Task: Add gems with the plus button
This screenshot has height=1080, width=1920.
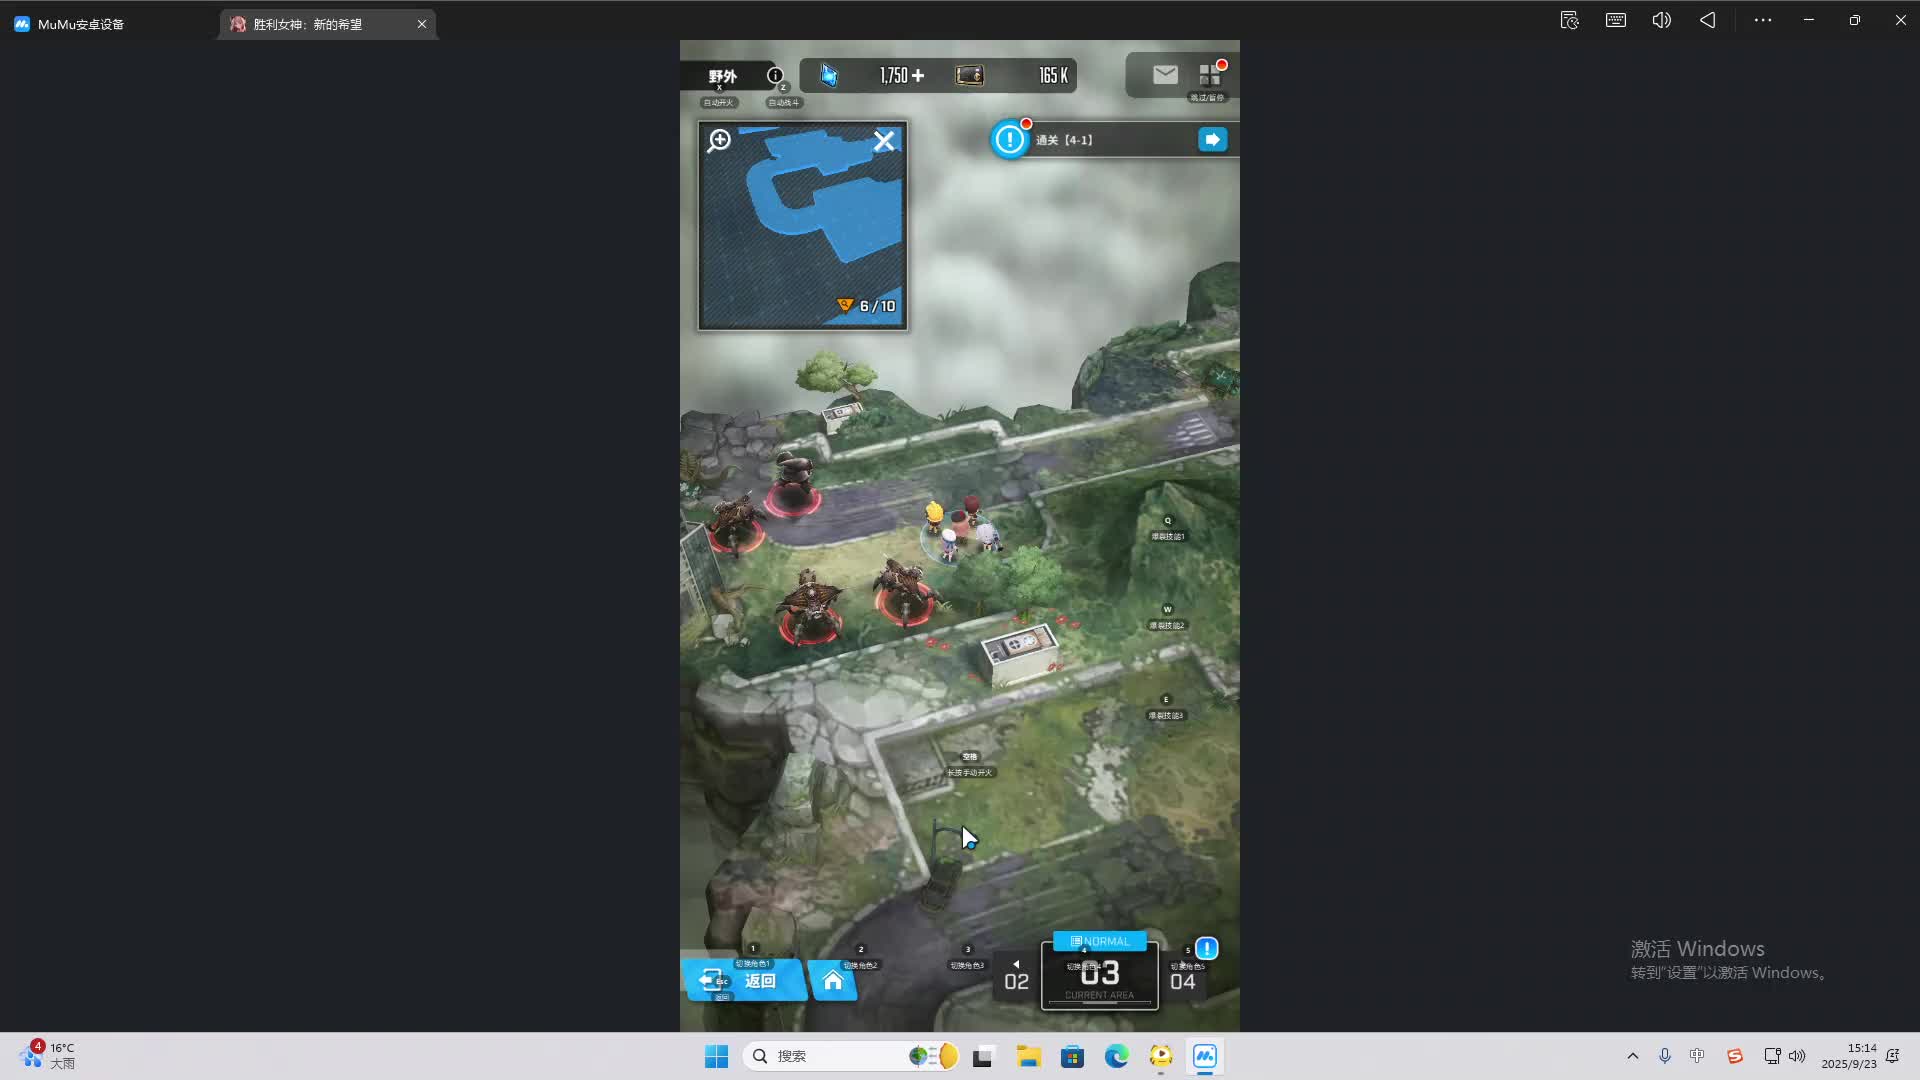Action: 918,76
